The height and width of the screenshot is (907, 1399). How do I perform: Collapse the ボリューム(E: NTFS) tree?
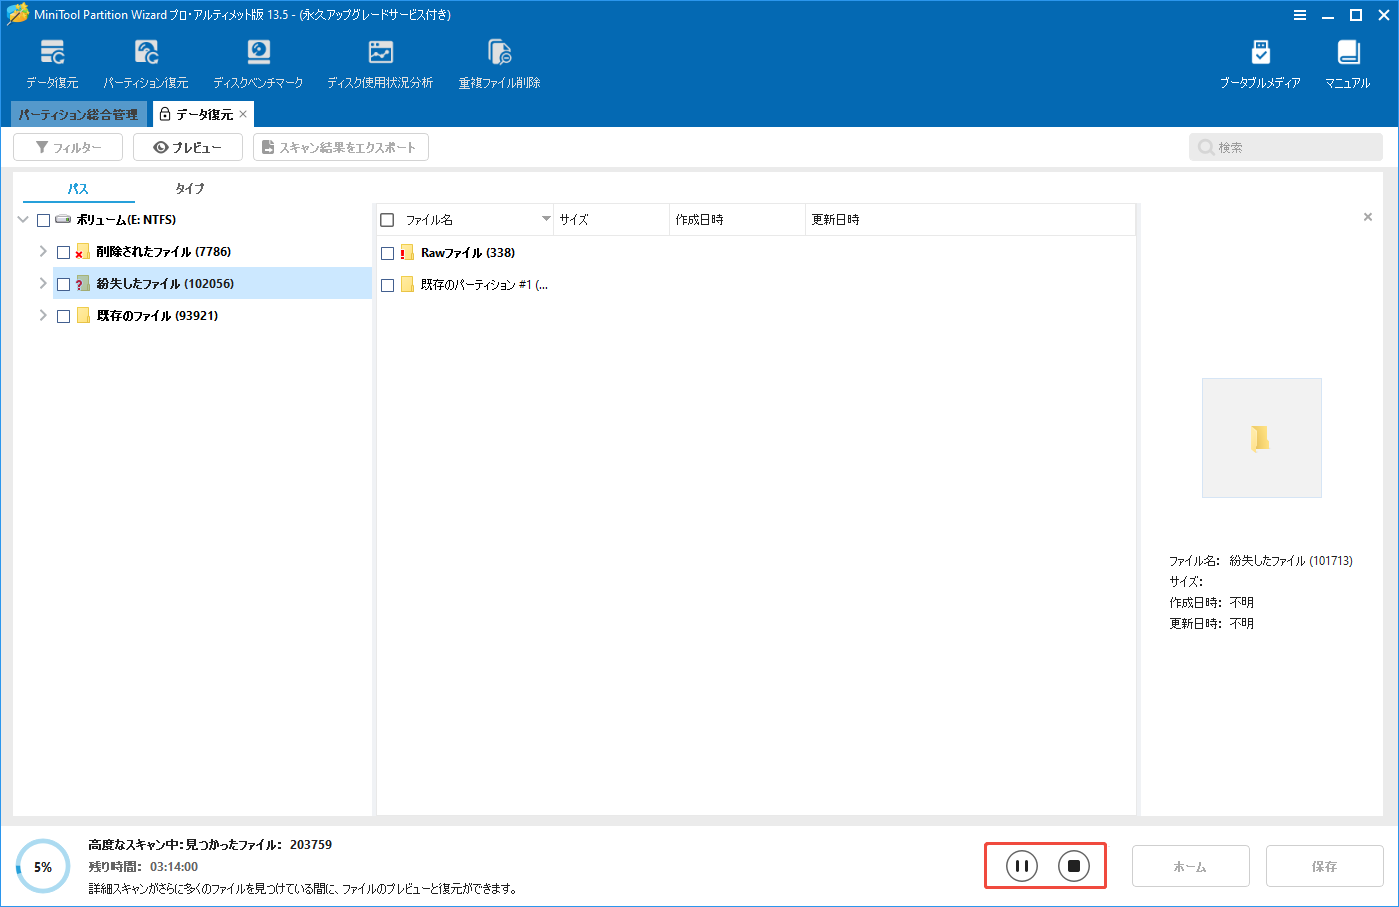point(22,219)
